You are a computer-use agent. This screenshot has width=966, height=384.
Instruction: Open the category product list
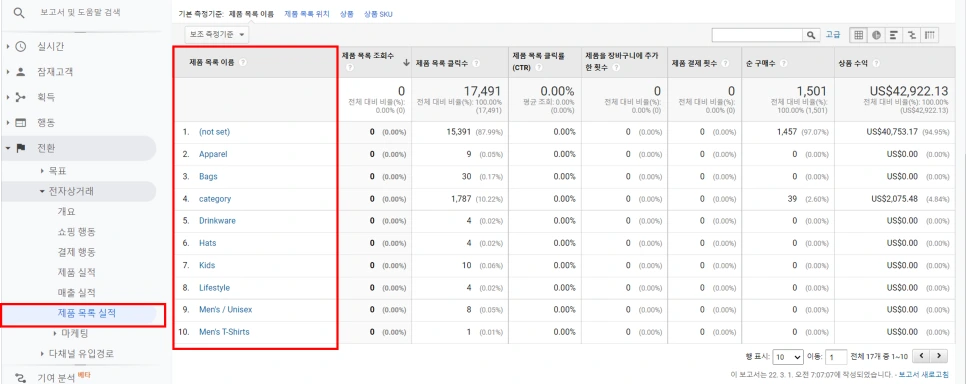point(215,199)
